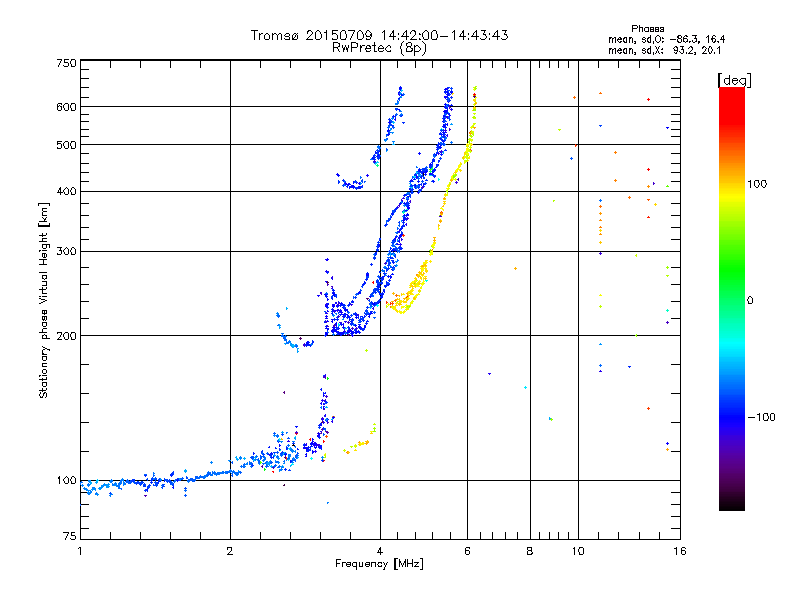Click the 'Stationary phase Virtual Height [km]' axis label

[44, 301]
